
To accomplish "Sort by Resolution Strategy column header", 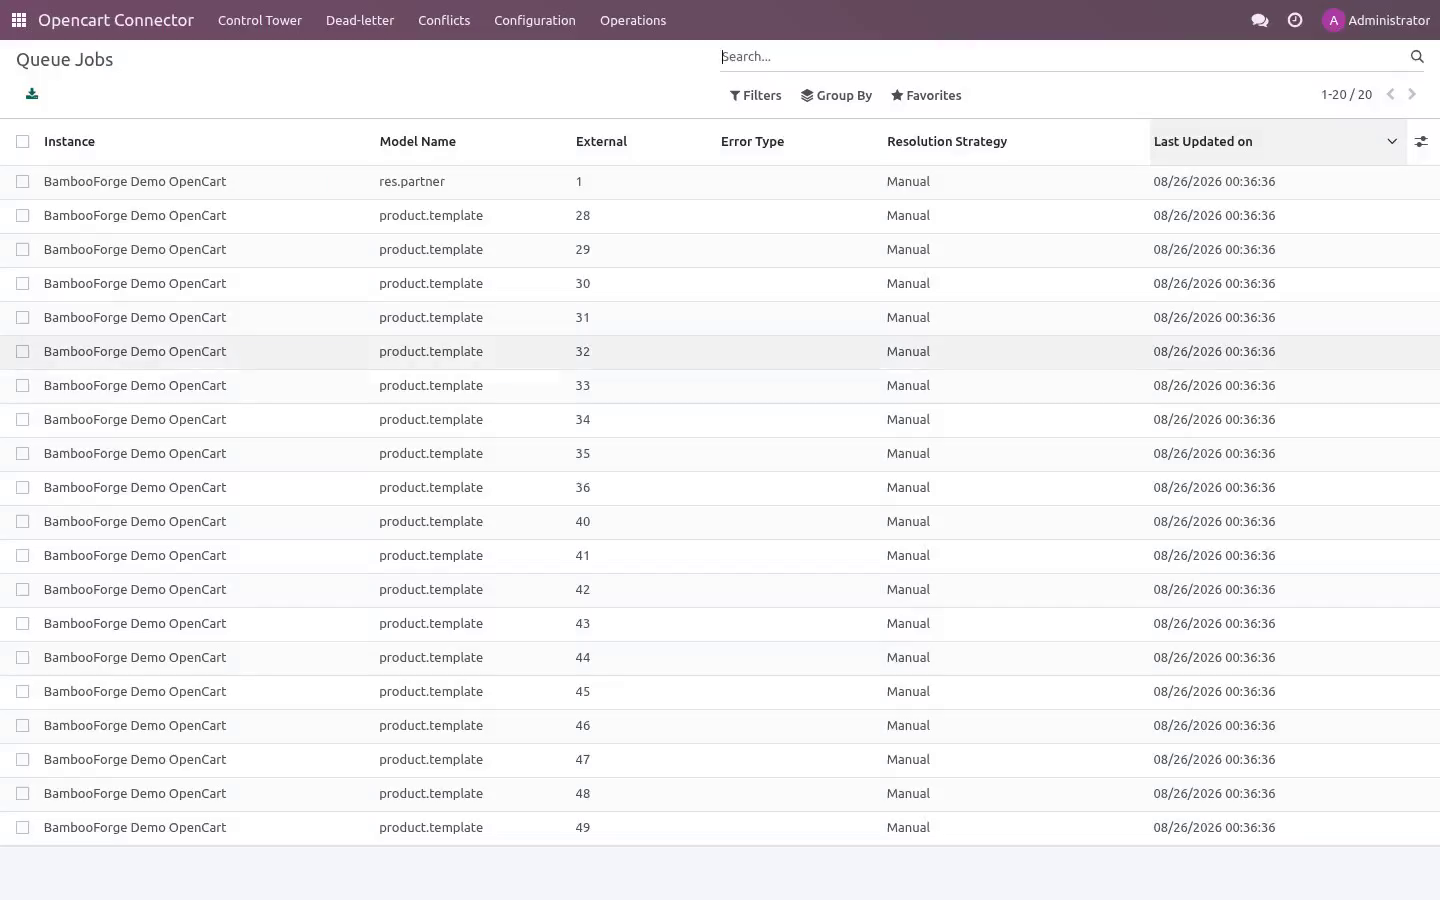I will click(947, 142).
